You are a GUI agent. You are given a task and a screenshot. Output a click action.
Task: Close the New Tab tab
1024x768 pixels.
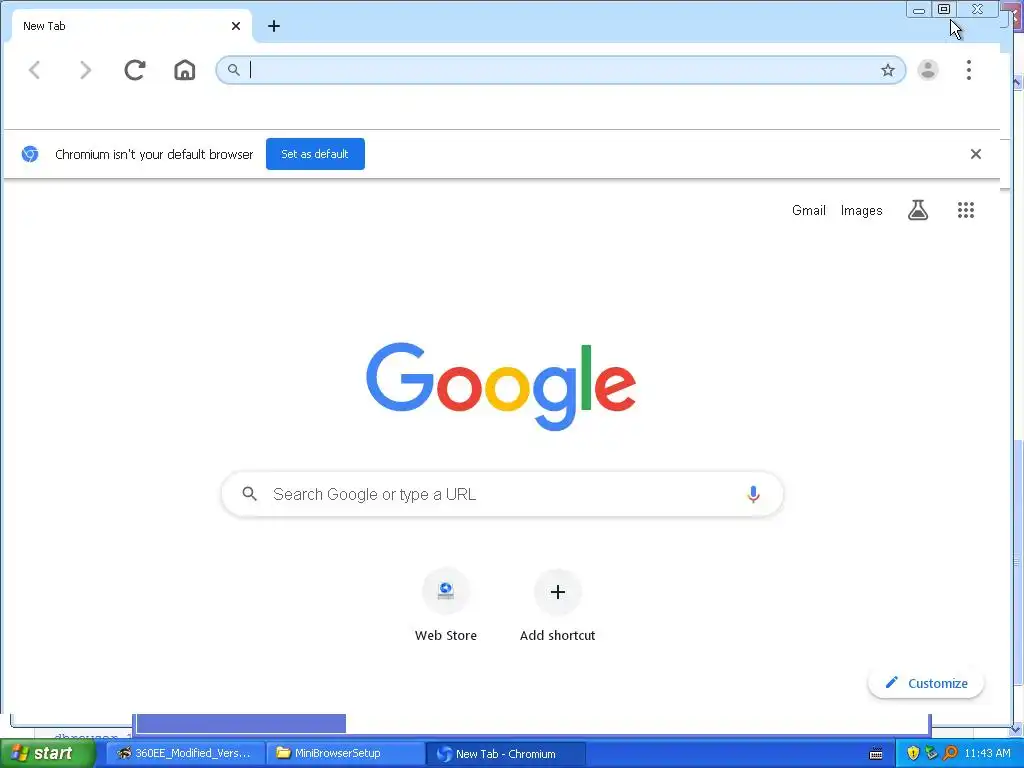(x=236, y=26)
